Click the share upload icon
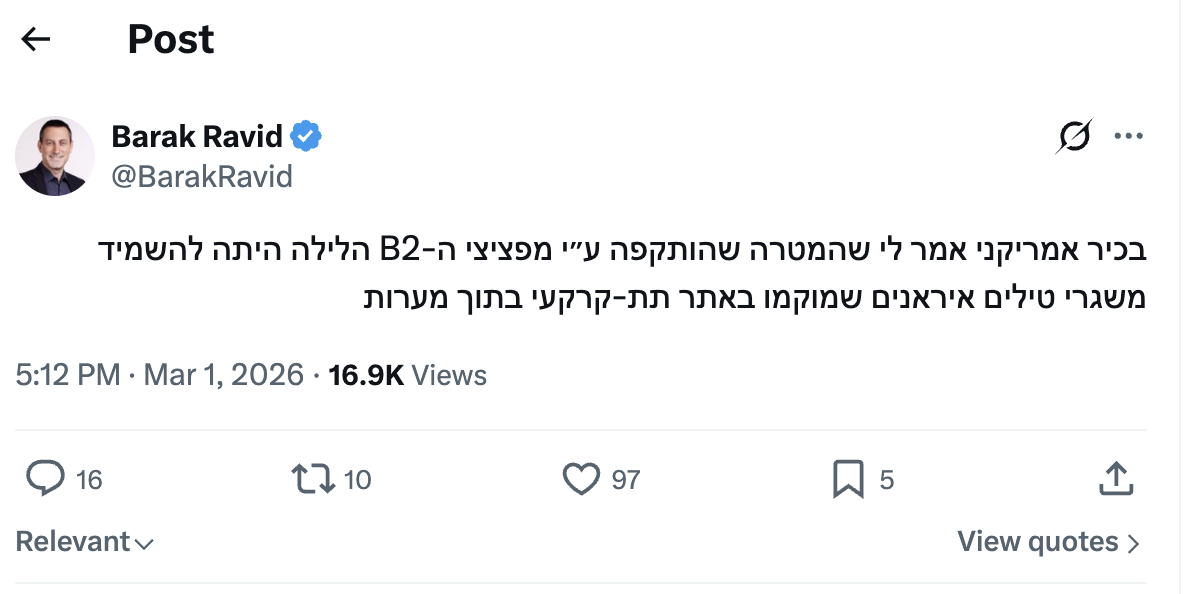The height and width of the screenshot is (594, 1184). 1115,479
